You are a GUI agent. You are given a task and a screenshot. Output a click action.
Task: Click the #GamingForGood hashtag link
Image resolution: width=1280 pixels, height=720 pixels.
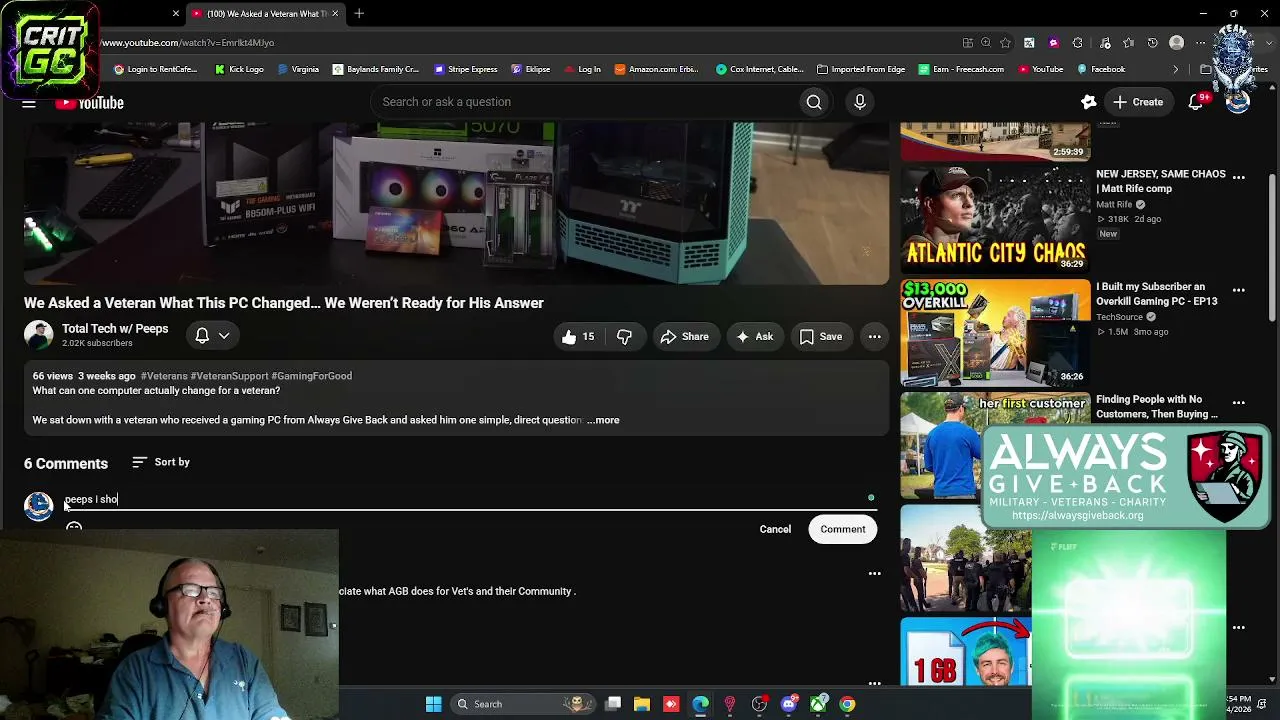(x=311, y=376)
